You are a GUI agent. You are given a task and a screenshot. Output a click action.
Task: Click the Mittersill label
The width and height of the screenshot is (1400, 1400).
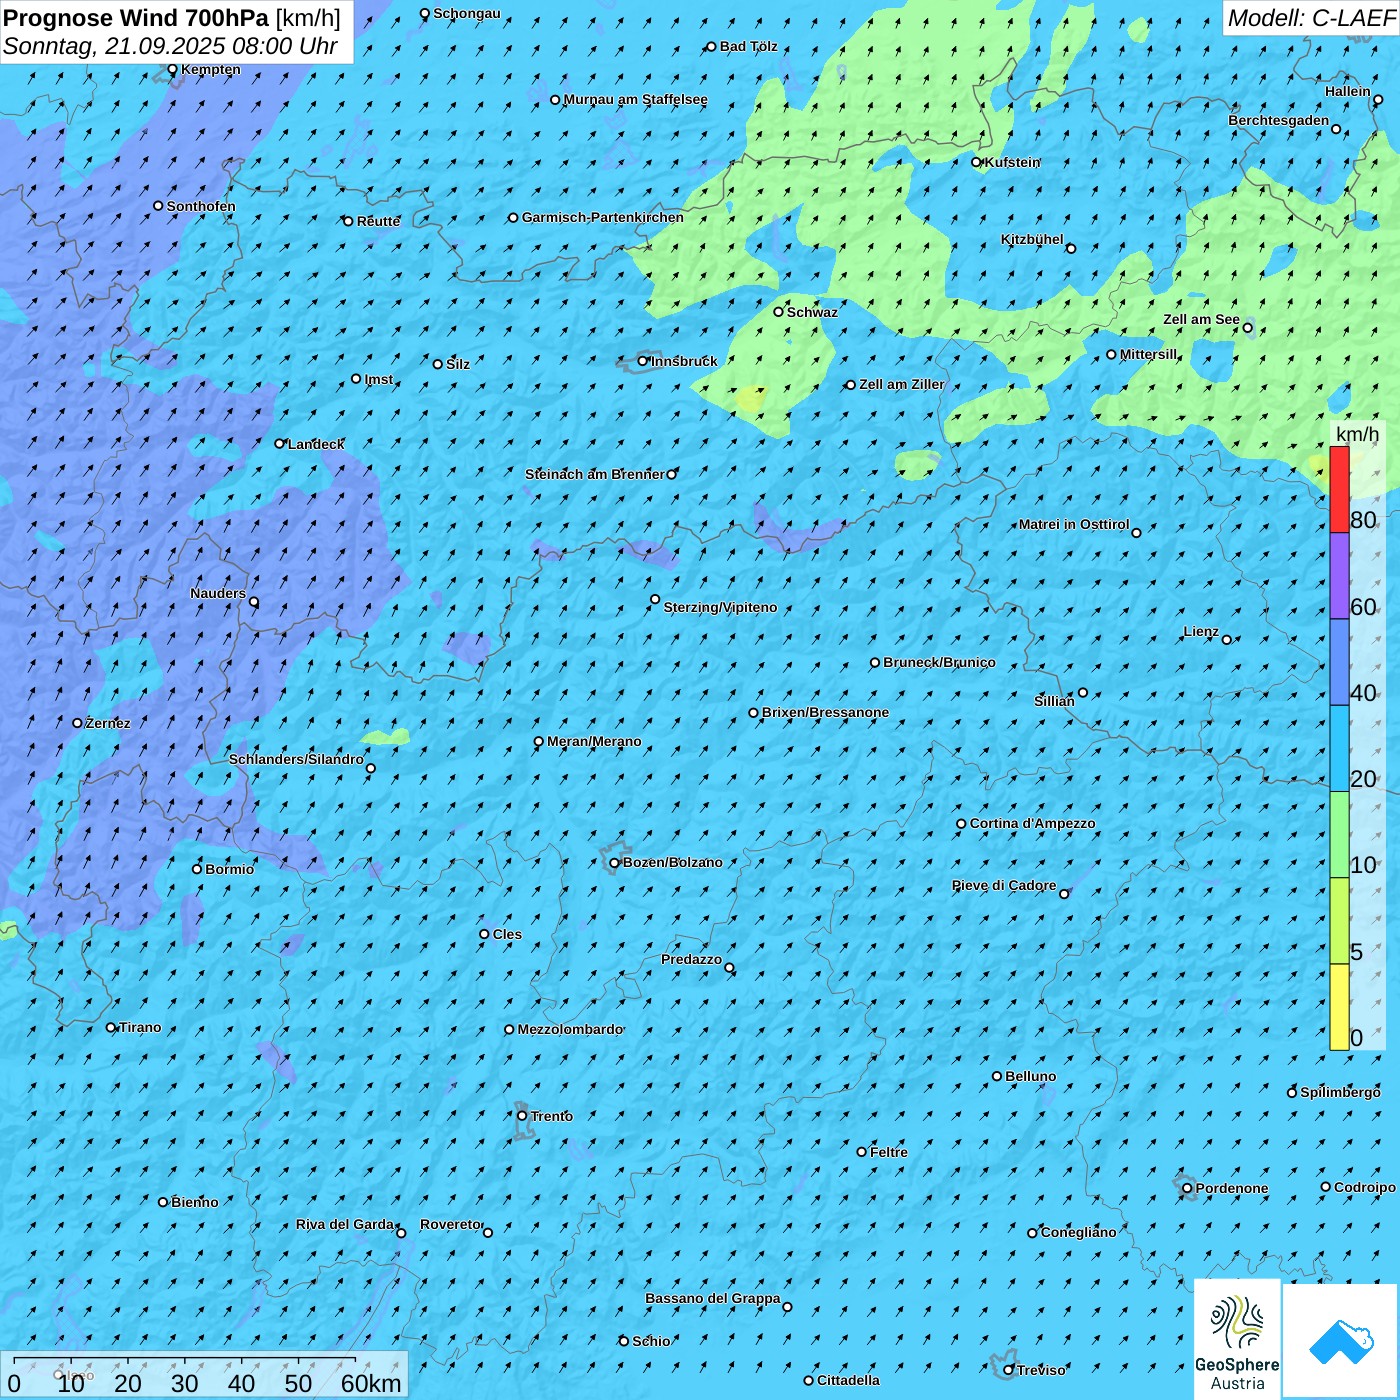tap(1149, 354)
